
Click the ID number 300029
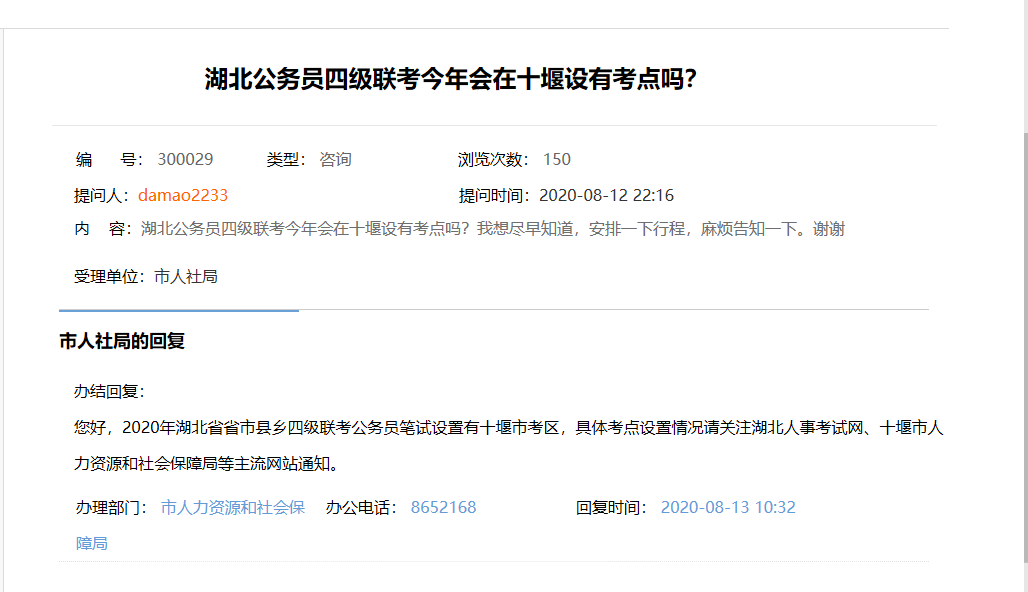(x=185, y=159)
